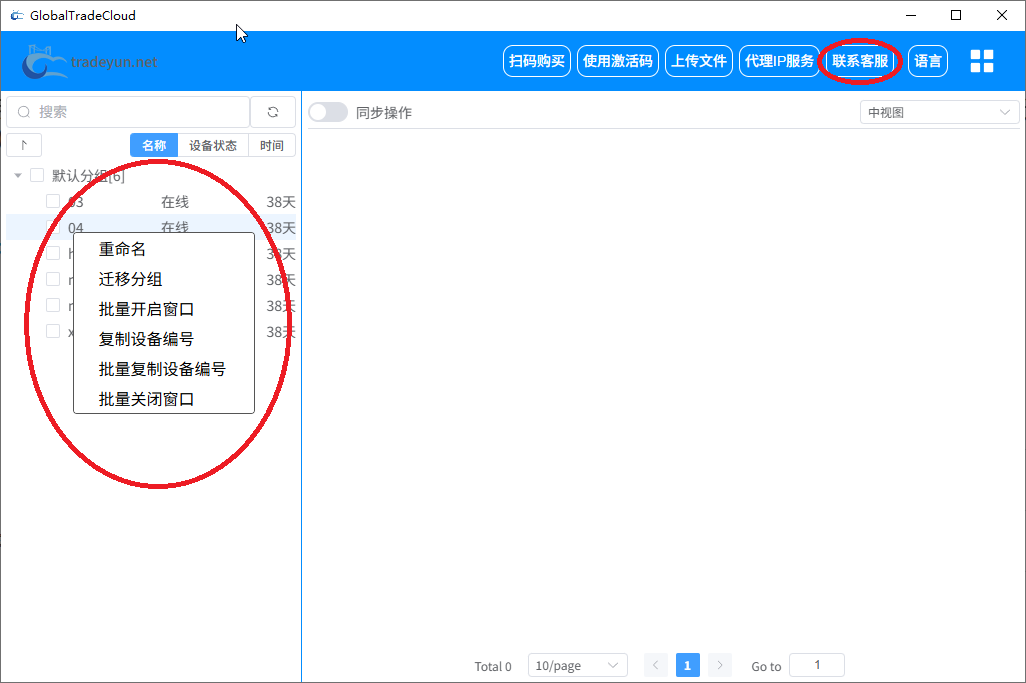Check the 默认分组 group checkbox
The width and height of the screenshot is (1026, 683).
point(37,174)
